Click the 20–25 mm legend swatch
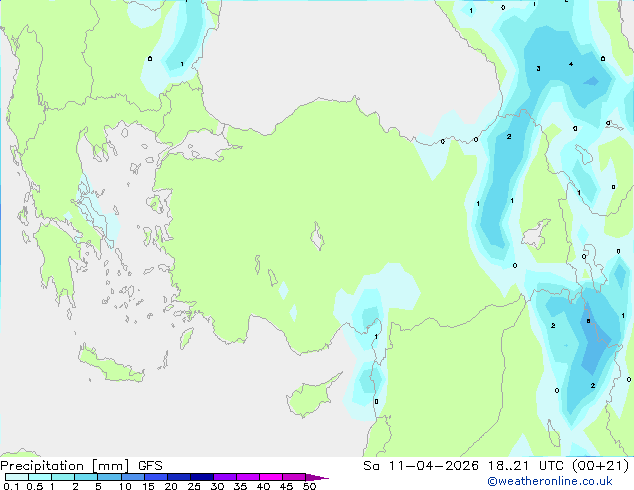The width and height of the screenshot is (634, 490). coord(178,477)
